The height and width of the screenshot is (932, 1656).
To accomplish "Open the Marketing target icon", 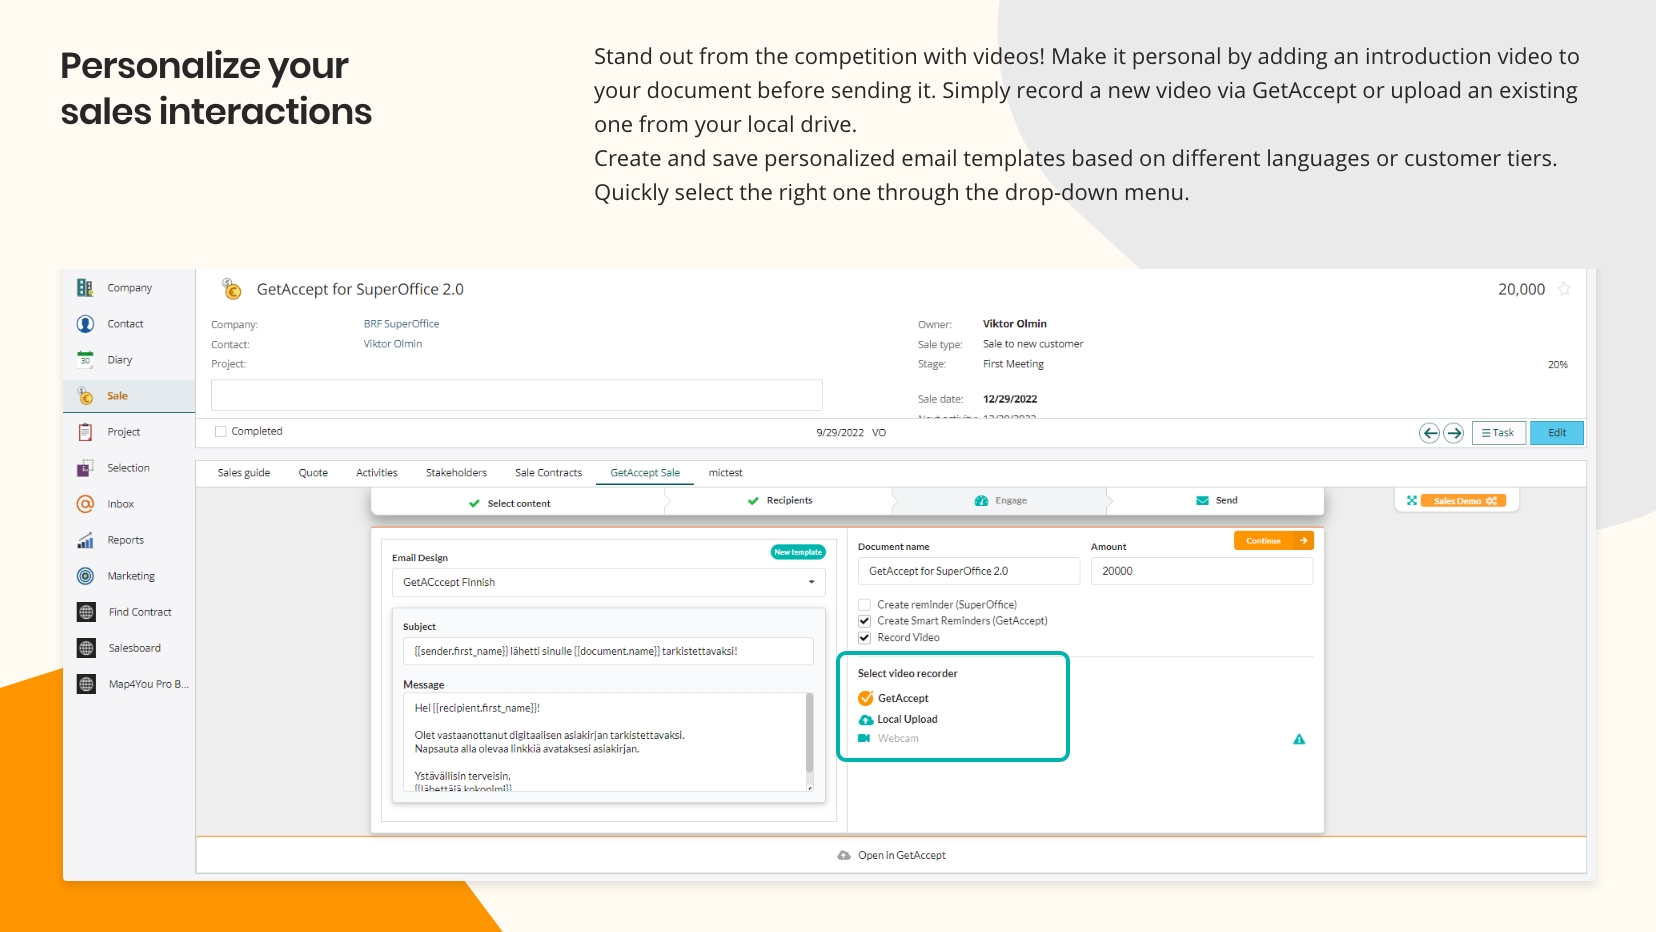I will point(85,576).
